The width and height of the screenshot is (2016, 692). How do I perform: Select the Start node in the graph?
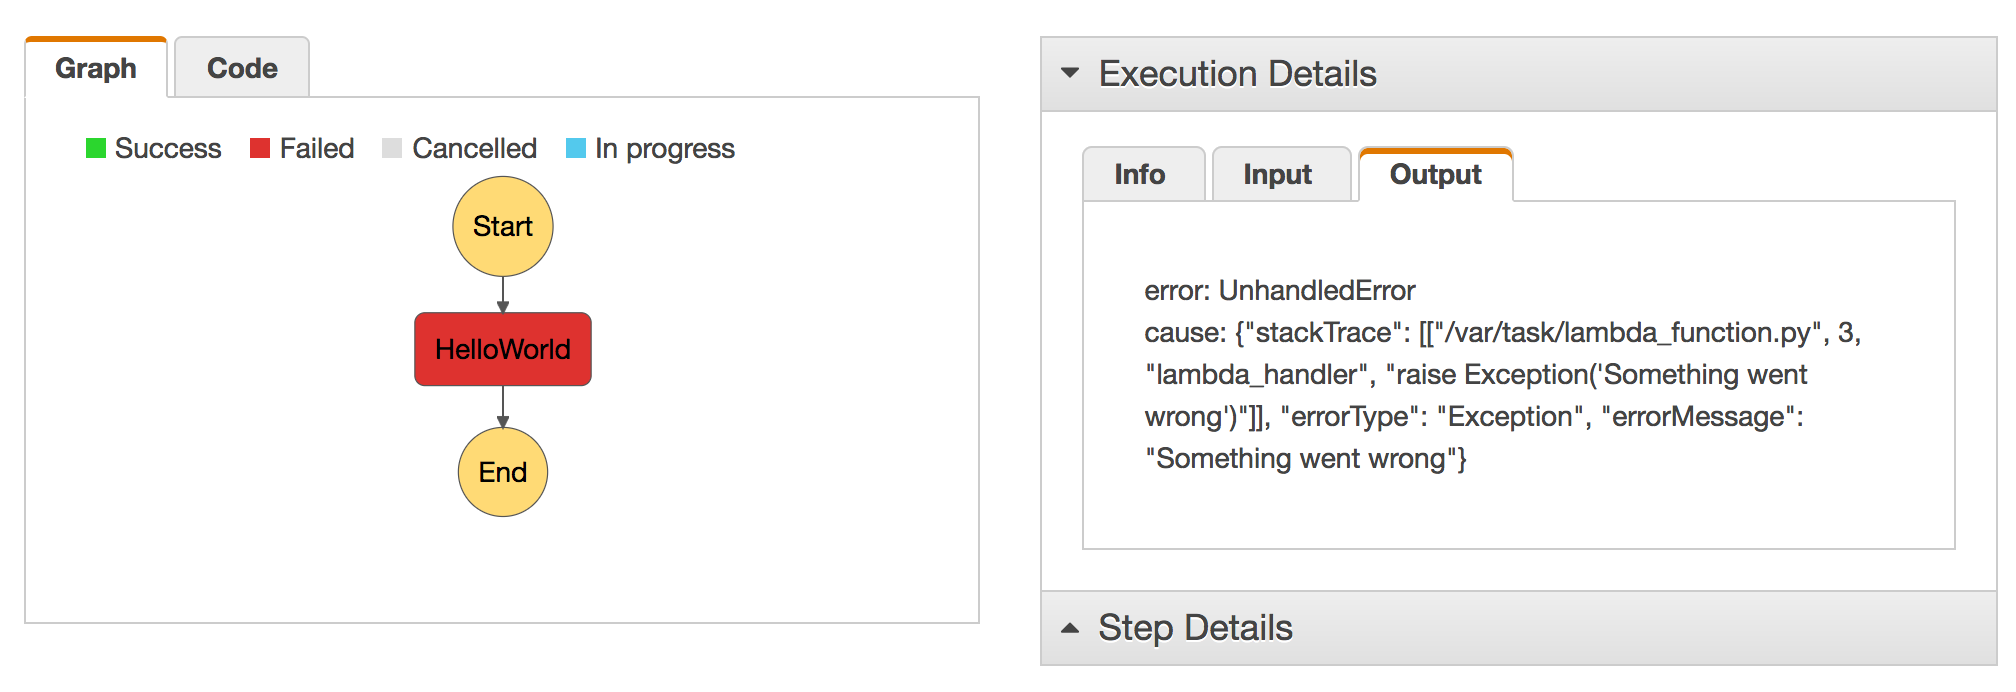[502, 226]
